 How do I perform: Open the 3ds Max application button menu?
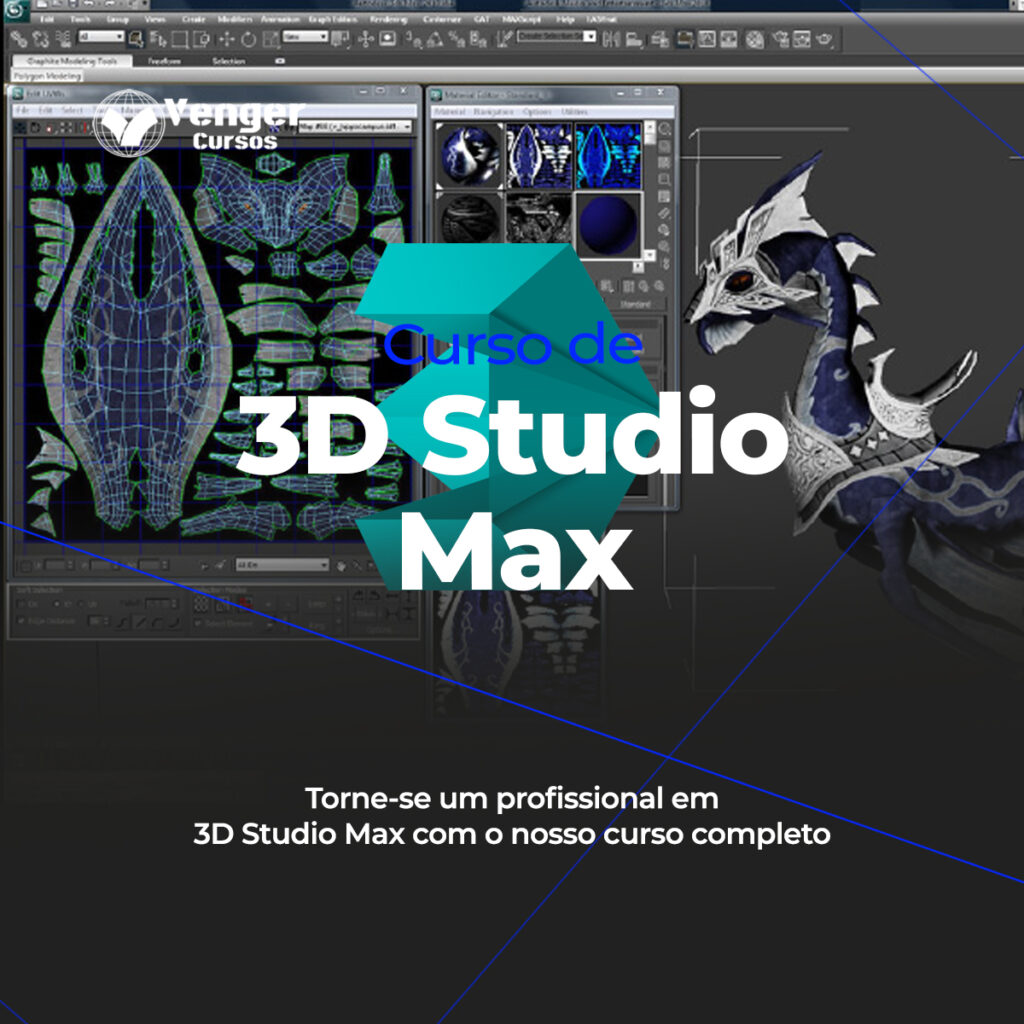coord(14,10)
